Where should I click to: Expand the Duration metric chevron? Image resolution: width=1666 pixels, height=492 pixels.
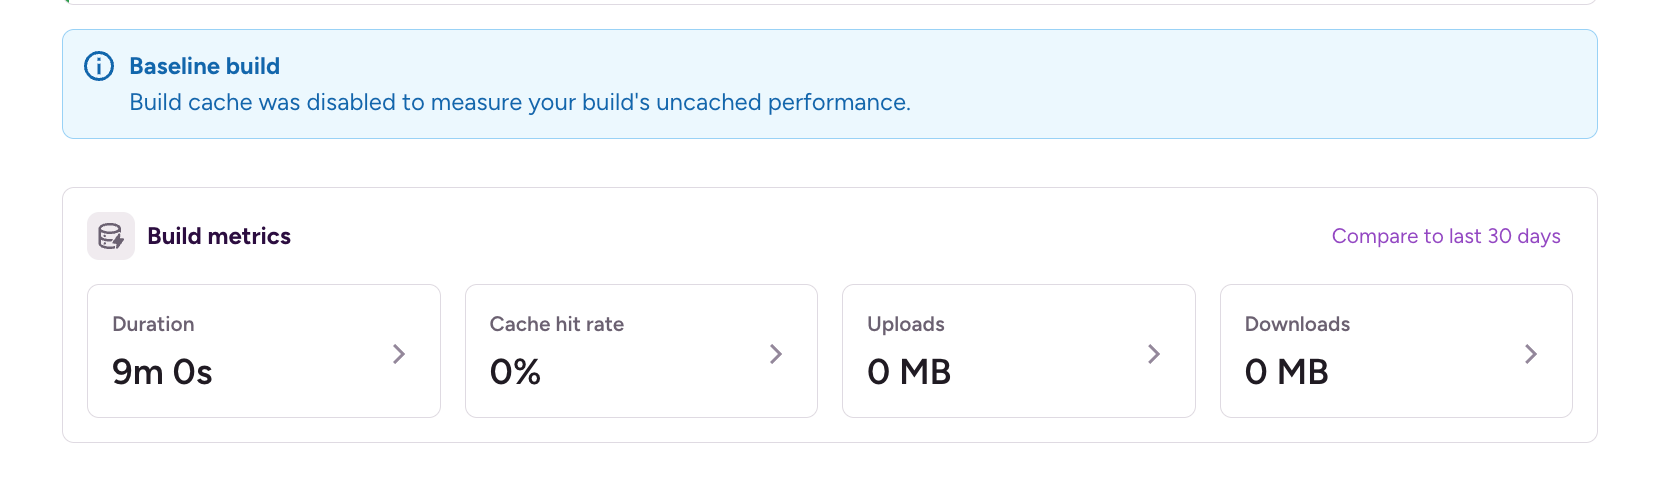399,353
